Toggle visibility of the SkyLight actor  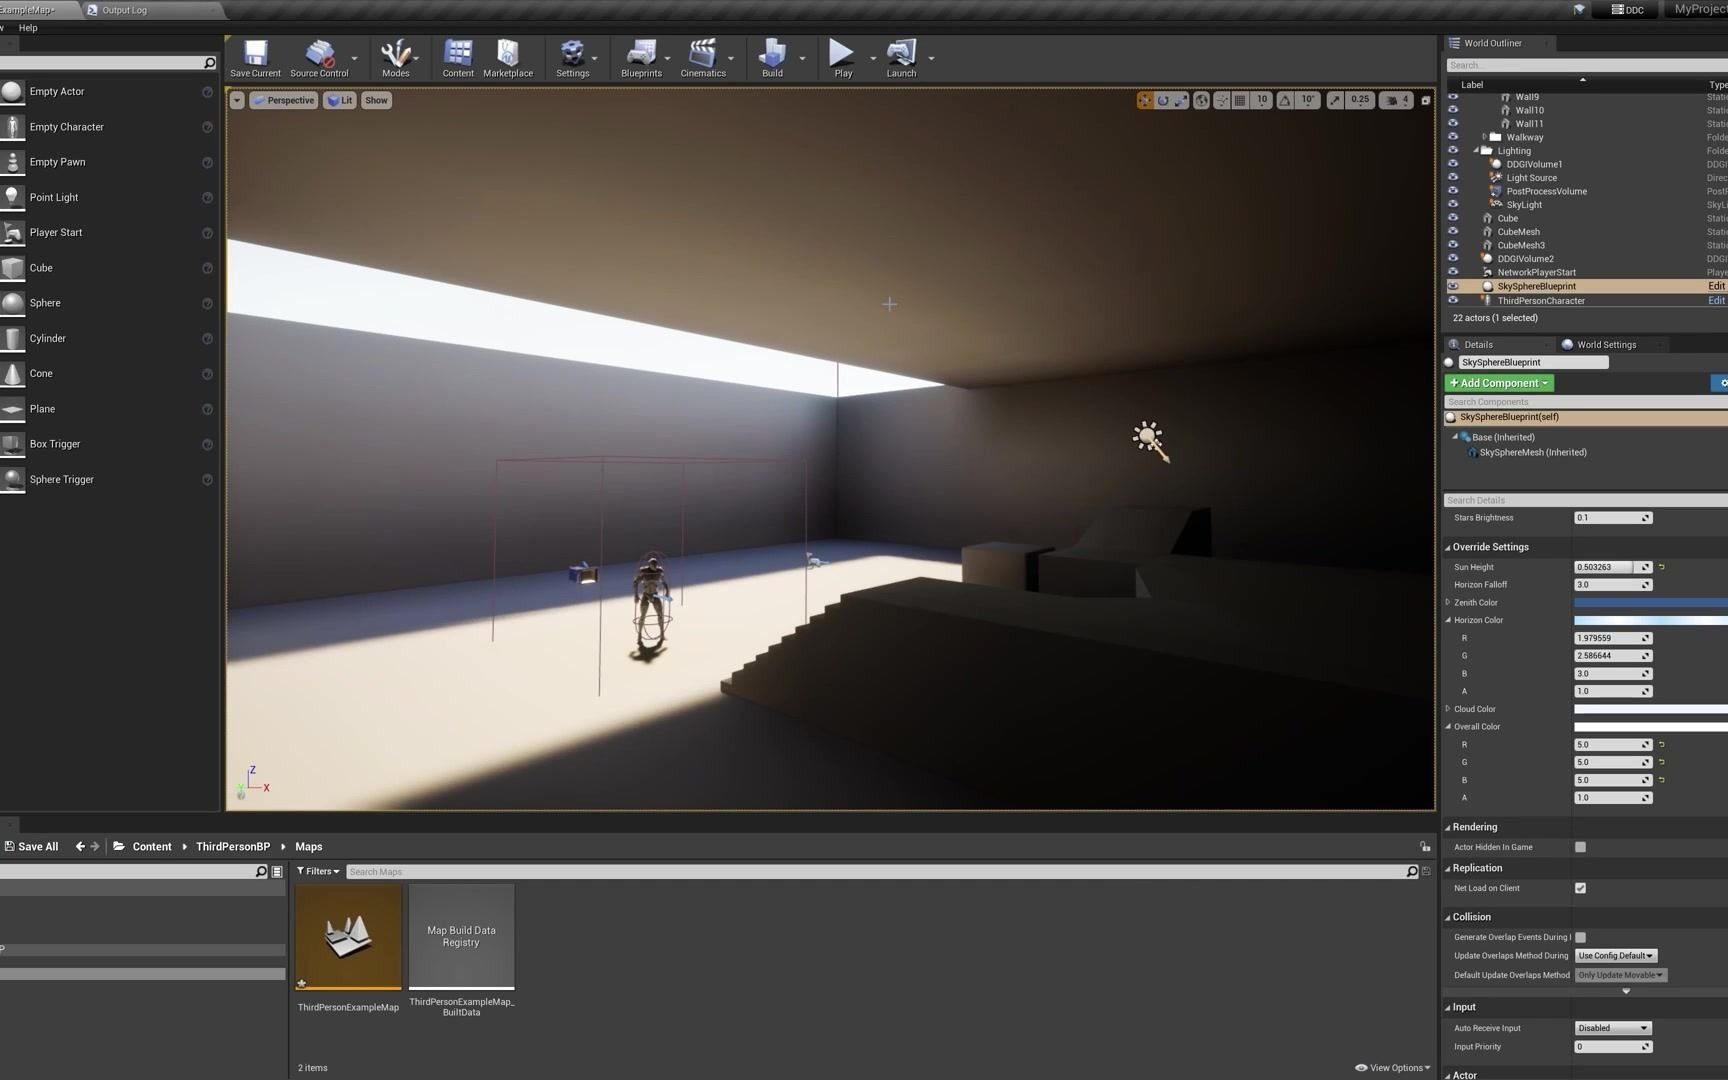tap(1453, 204)
